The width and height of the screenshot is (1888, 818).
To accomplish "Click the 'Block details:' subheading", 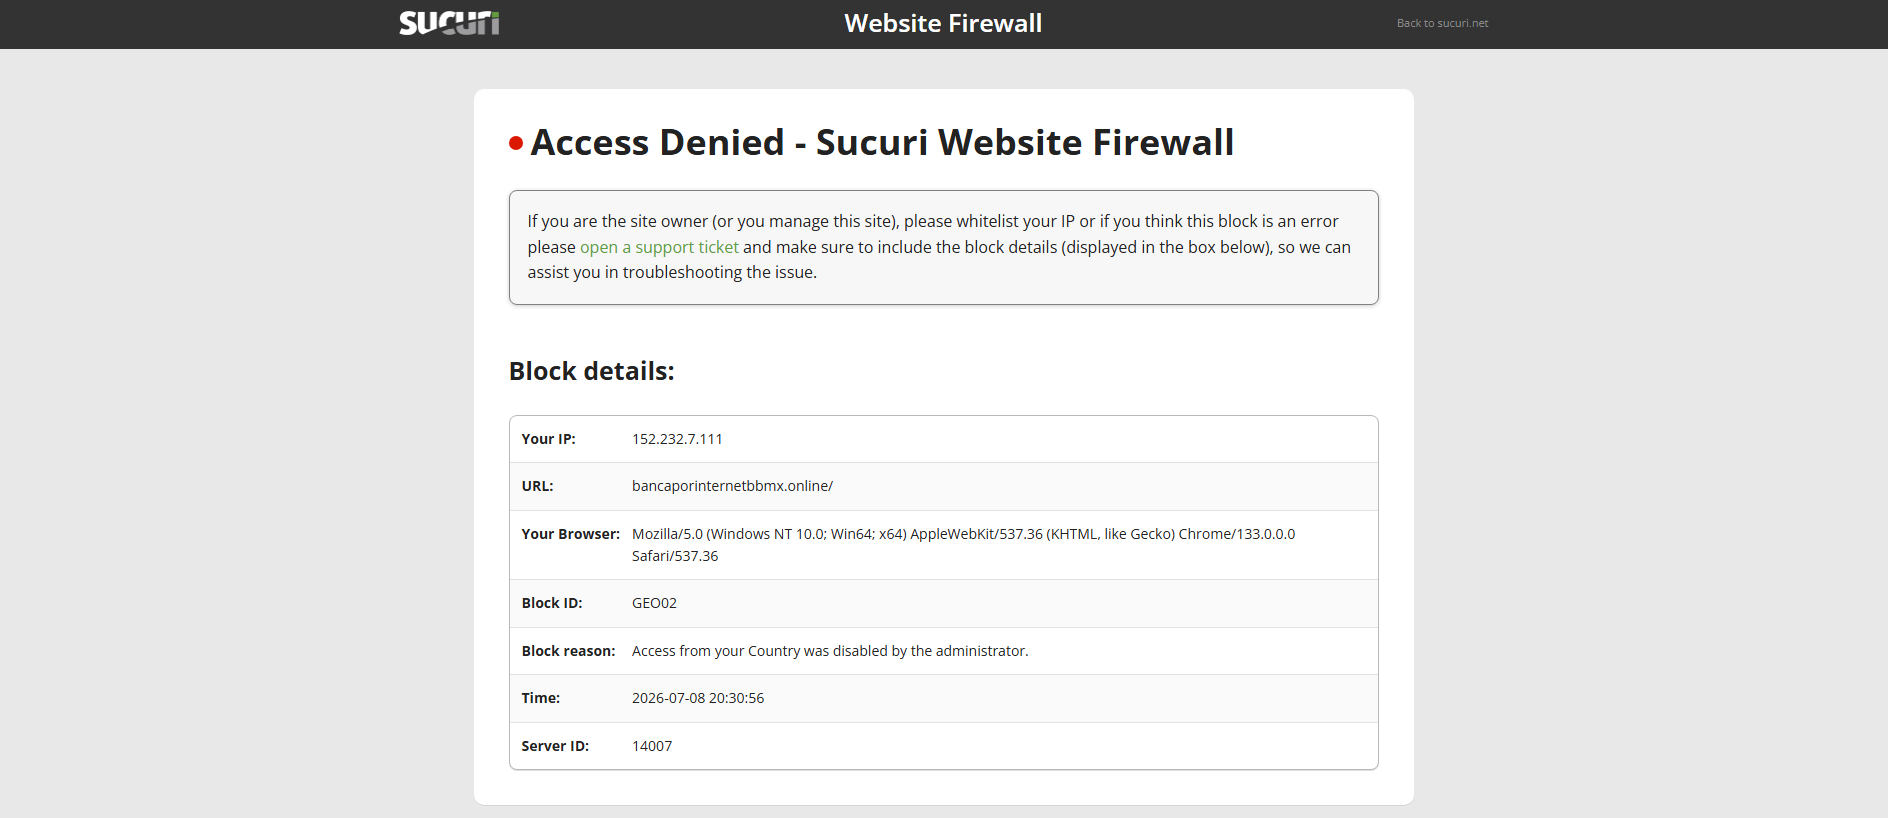I will pyautogui.click(x=592, y=371).
